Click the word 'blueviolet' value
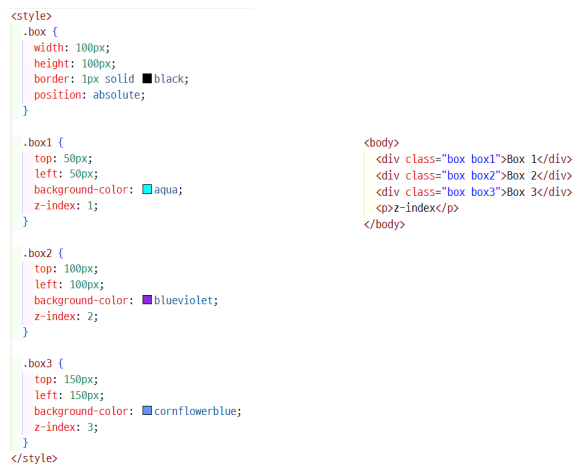 pos(184,300)
